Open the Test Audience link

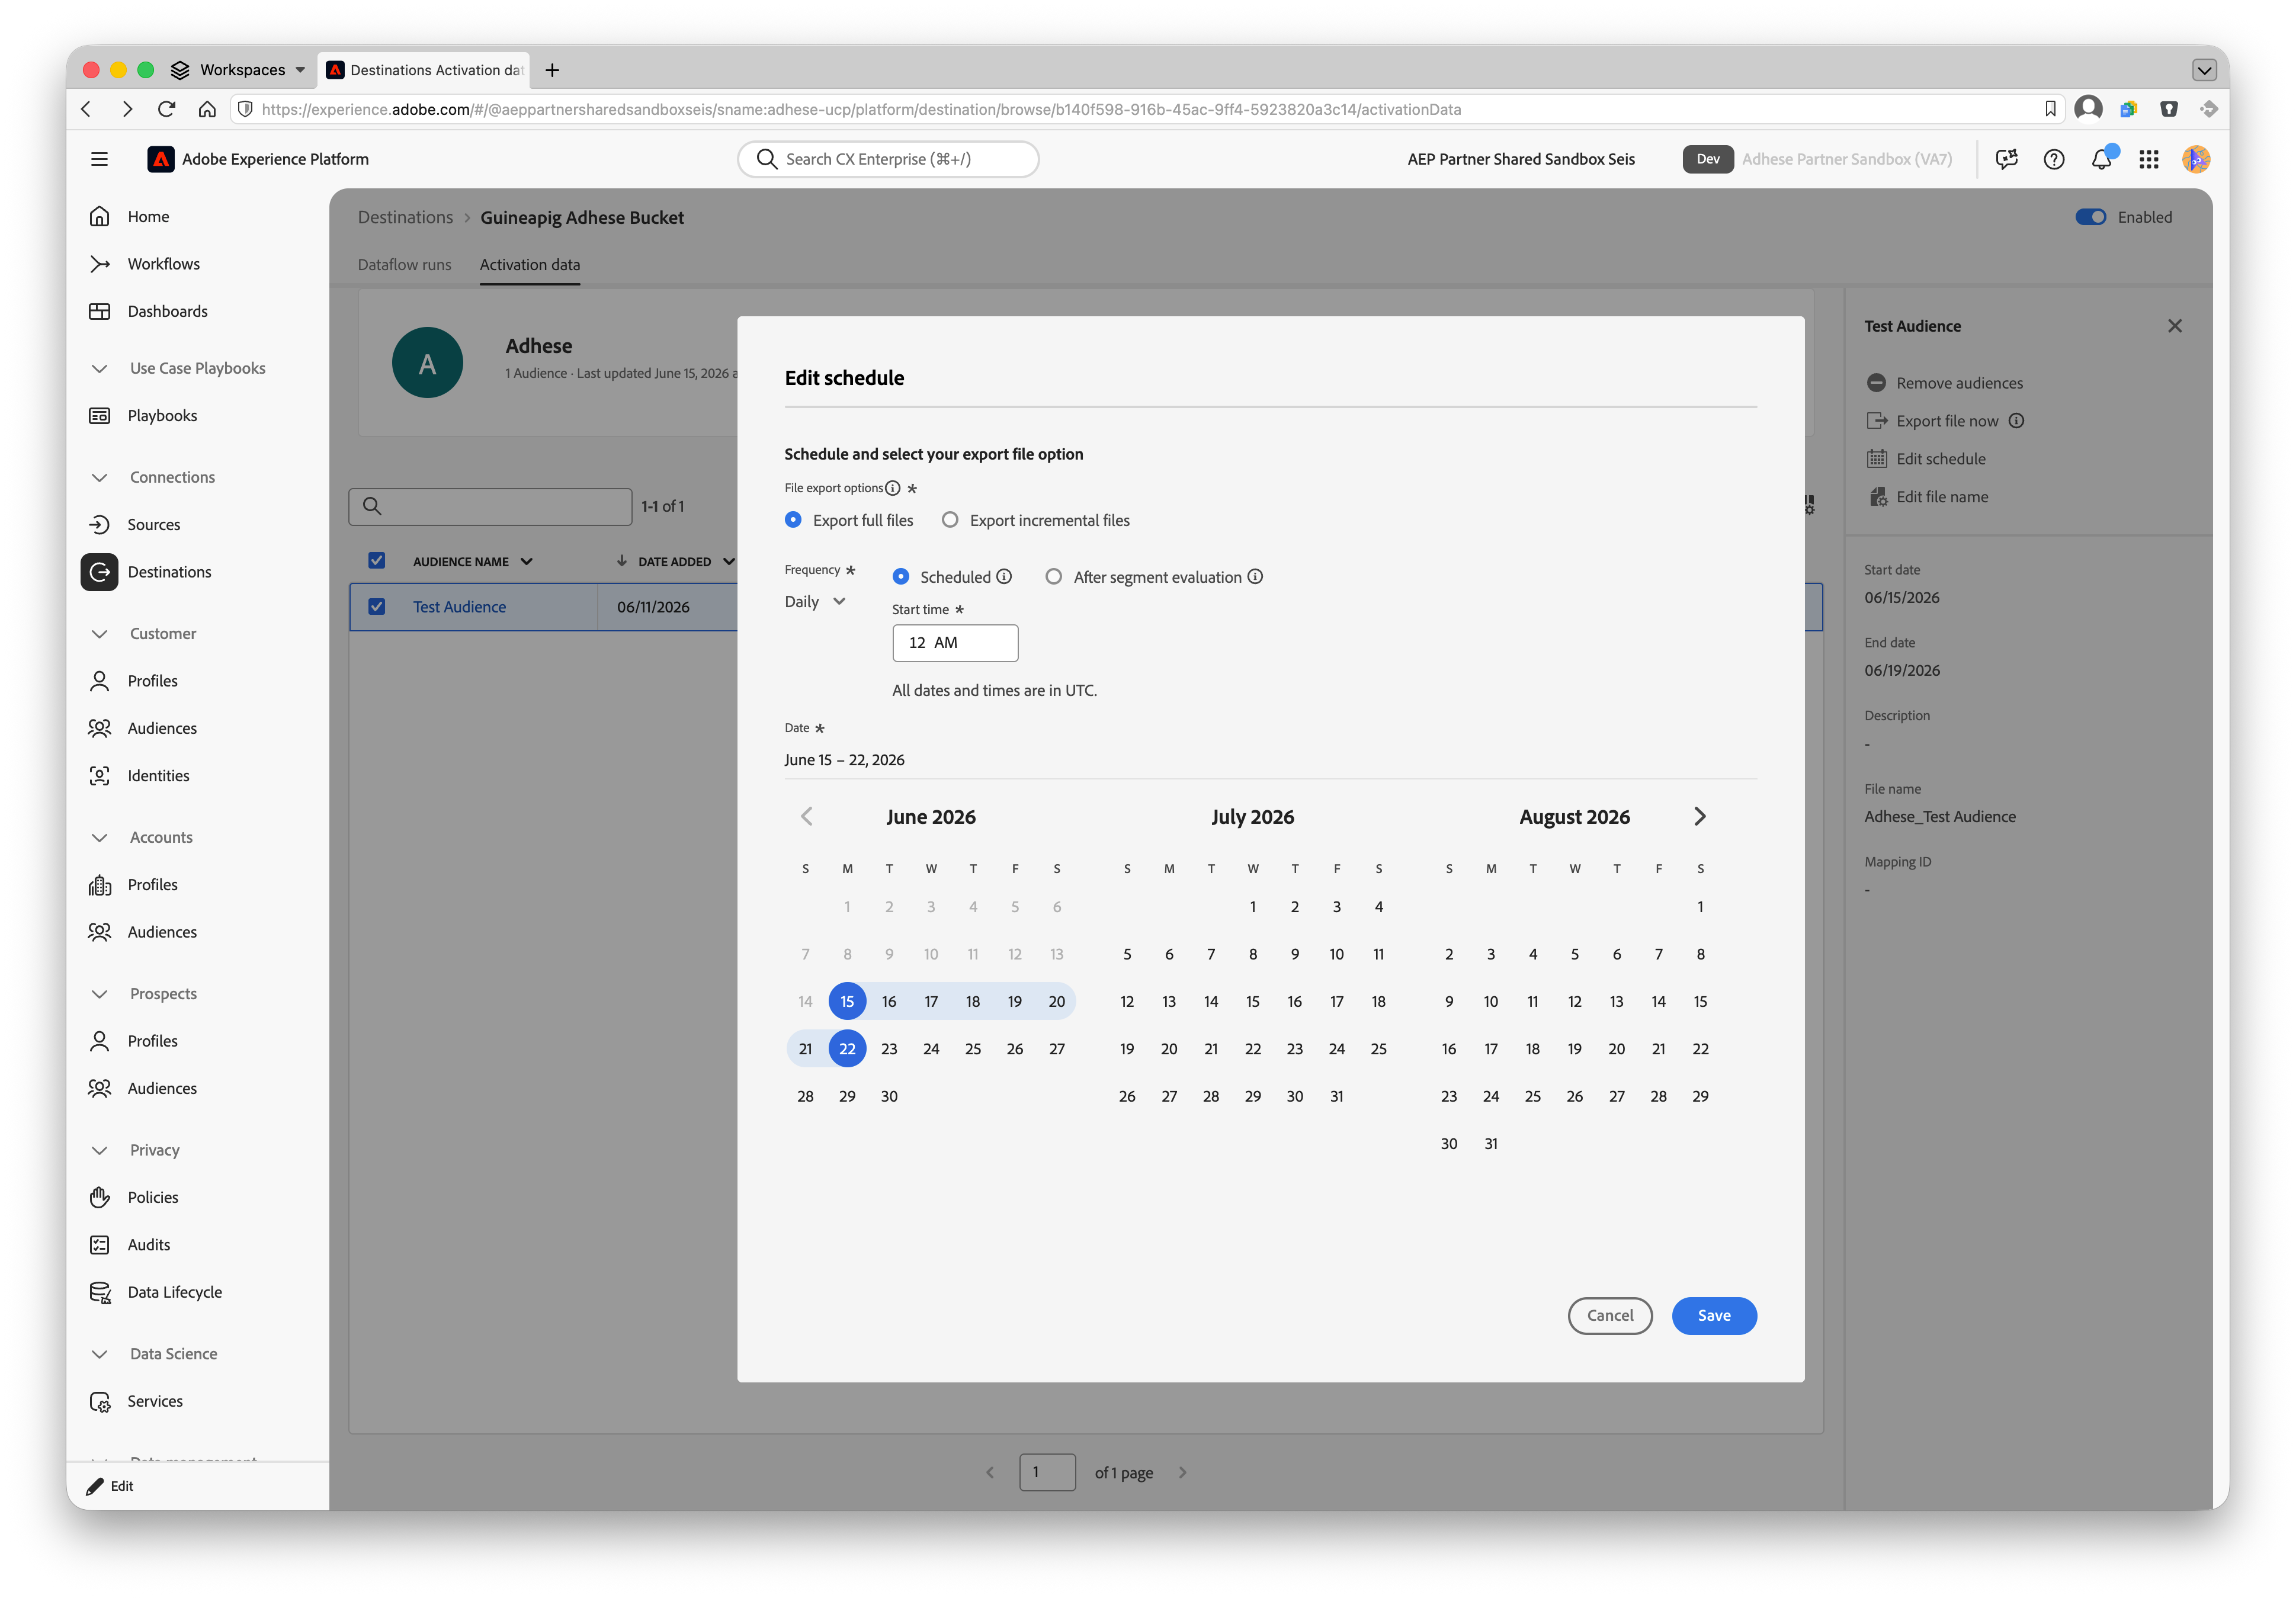point(459,606)
